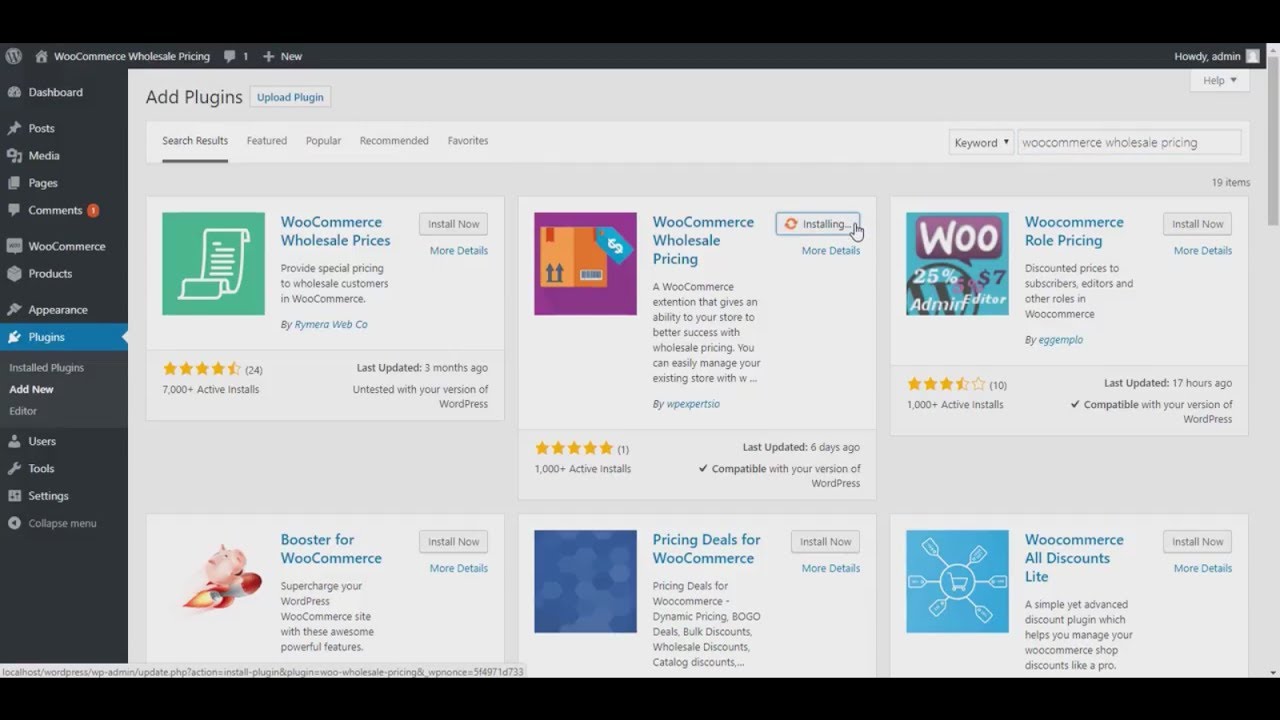1280x720 pixels.
Task: Switch to the Recommended tab
Action: tap(394, 141)
